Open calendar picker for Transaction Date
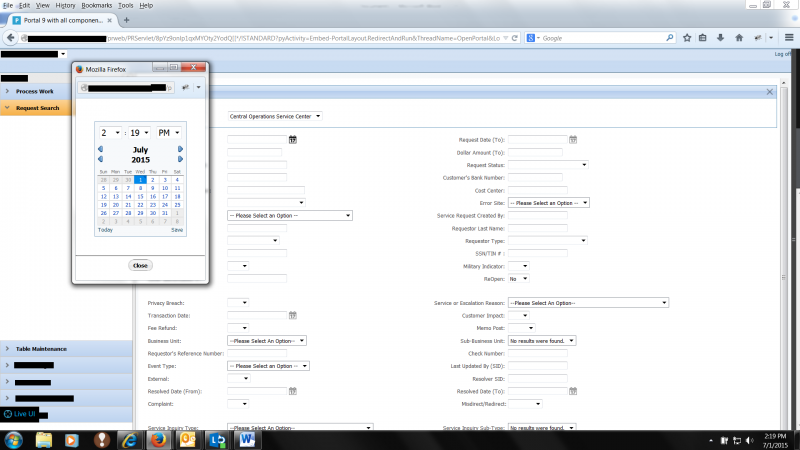 pos(292,315)
